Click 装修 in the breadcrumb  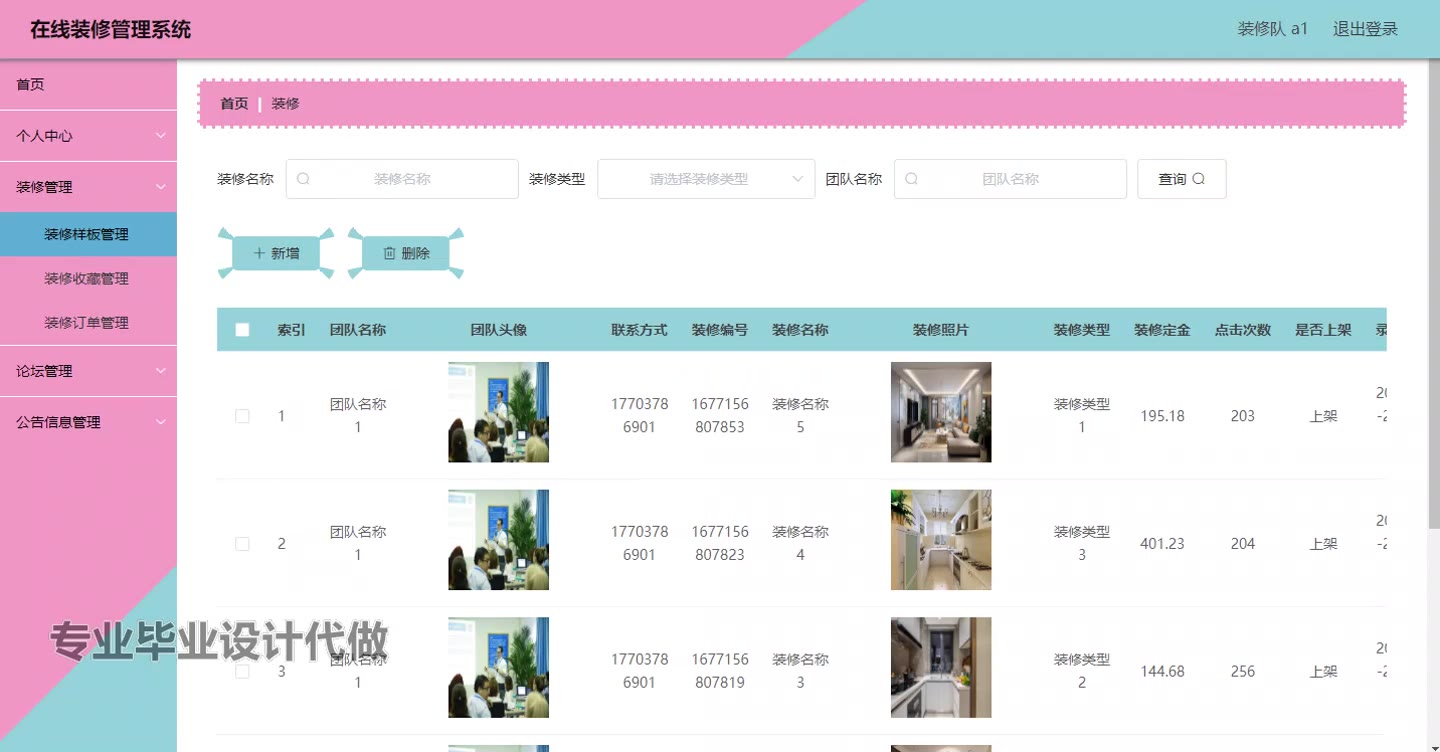point(285,103)
